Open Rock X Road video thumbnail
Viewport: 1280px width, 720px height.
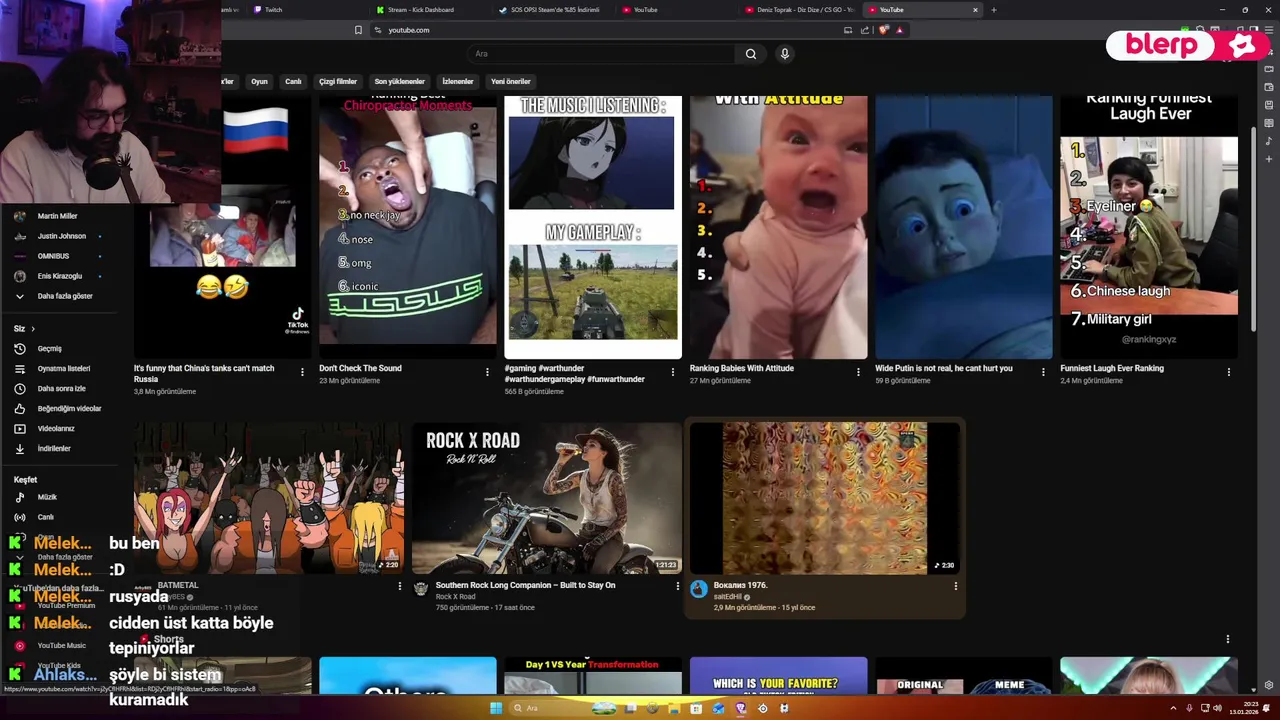pos(546,498)
